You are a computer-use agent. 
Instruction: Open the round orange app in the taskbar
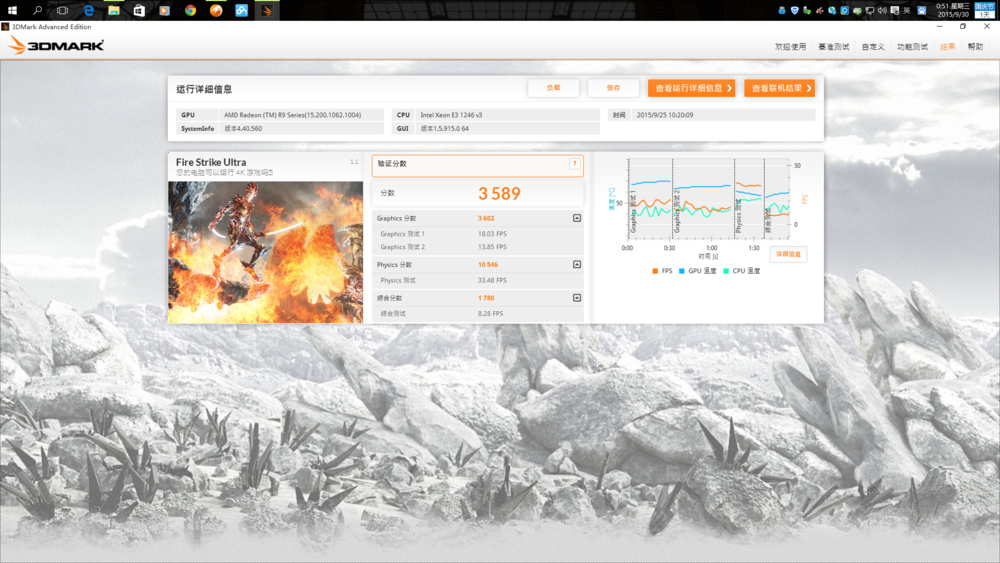216,10
